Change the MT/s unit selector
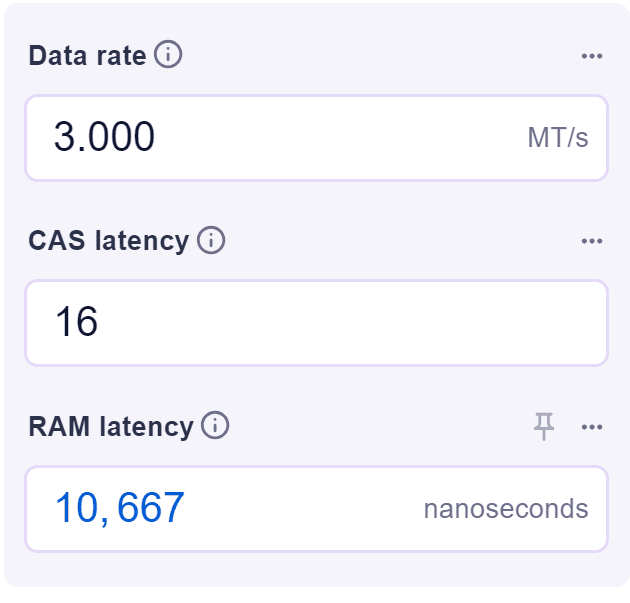Image resolution: width=630 pixels, height=603 pixels. [558, 138]
